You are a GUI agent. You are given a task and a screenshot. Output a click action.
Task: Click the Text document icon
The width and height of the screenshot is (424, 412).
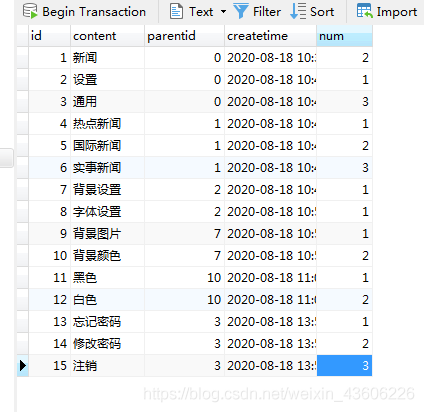176,11
